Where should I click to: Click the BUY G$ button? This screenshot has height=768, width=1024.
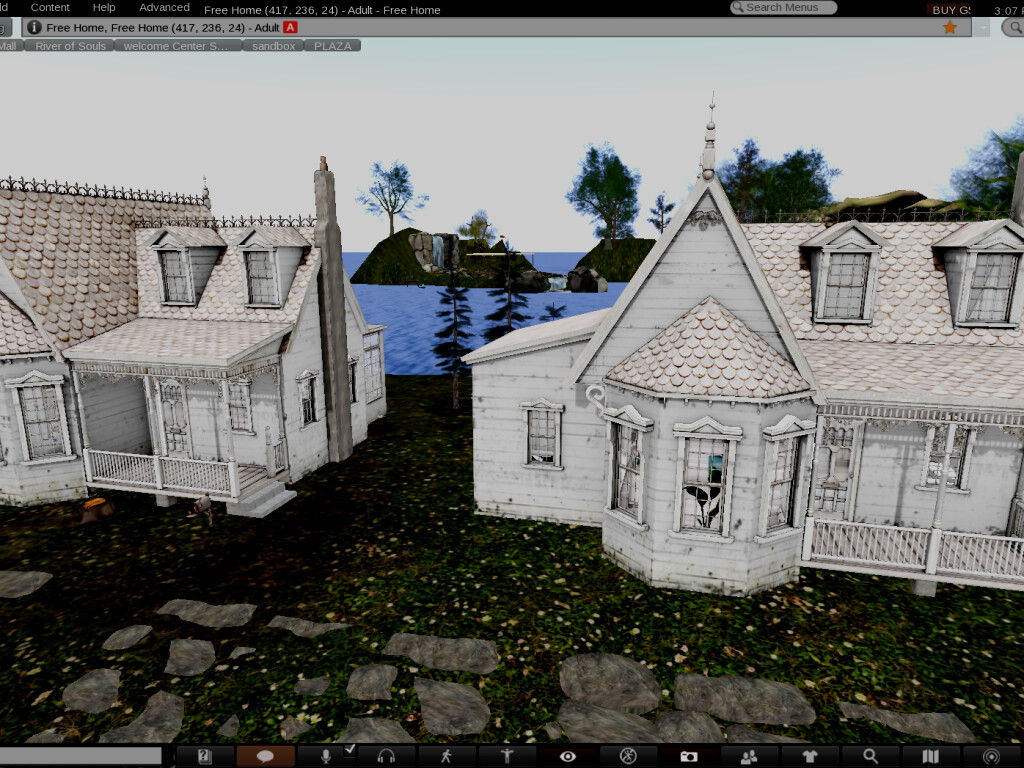pyautogui.click(x=951, y=9)
